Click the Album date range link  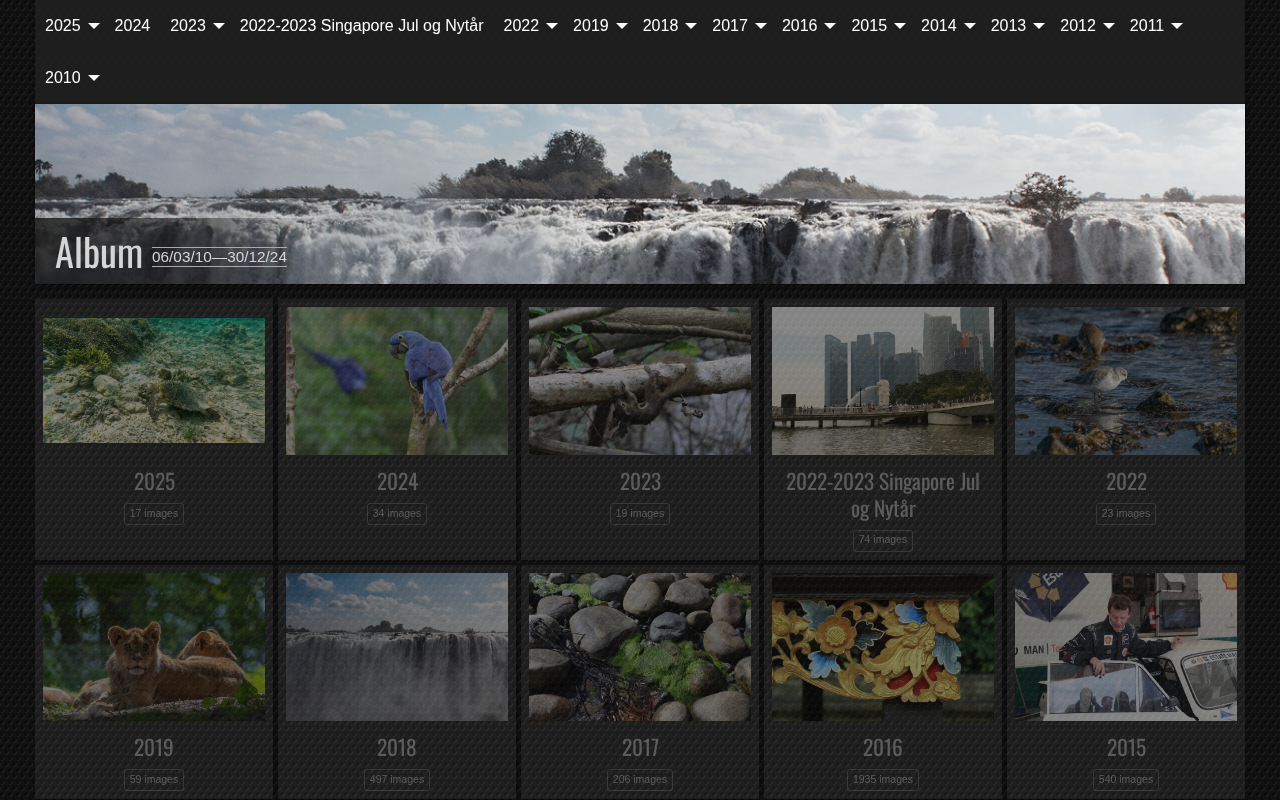pos(219,257)
